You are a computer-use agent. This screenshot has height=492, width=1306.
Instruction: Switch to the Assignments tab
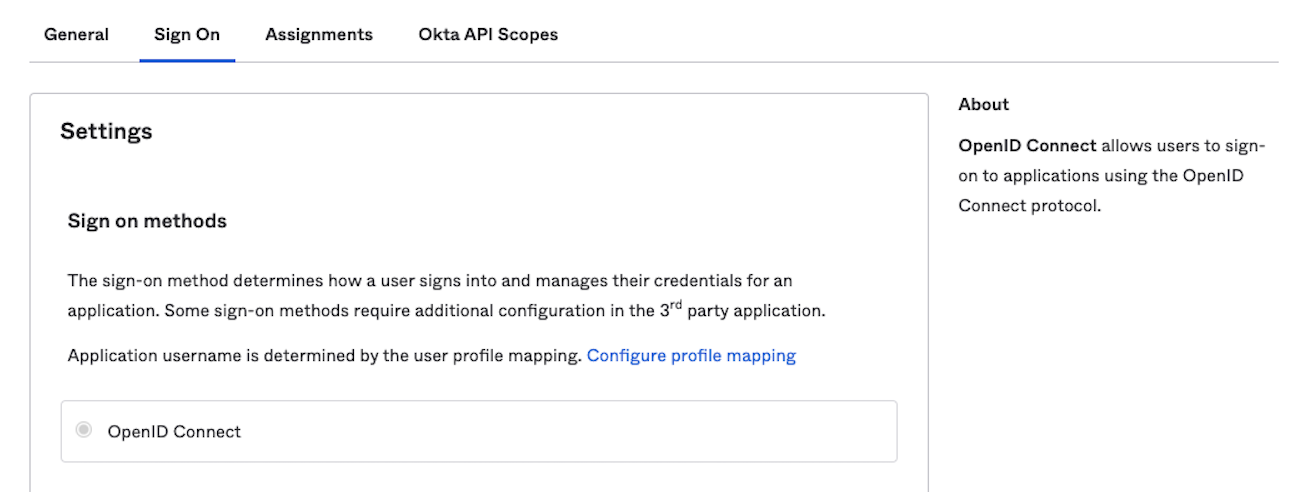[x=319, y=35]
